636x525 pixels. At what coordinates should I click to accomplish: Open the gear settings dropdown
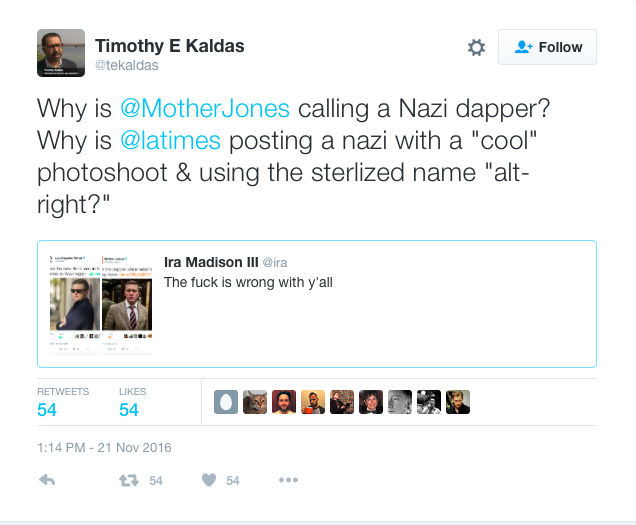[x=476, y=47]
